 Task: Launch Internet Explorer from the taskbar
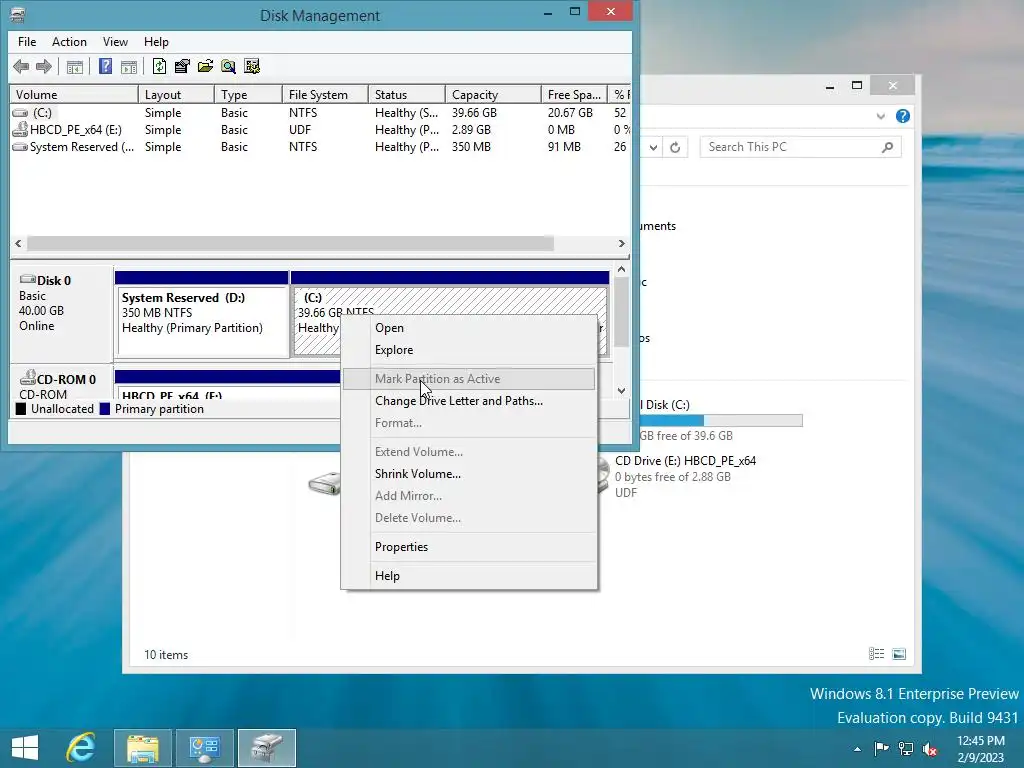(81, 748)
